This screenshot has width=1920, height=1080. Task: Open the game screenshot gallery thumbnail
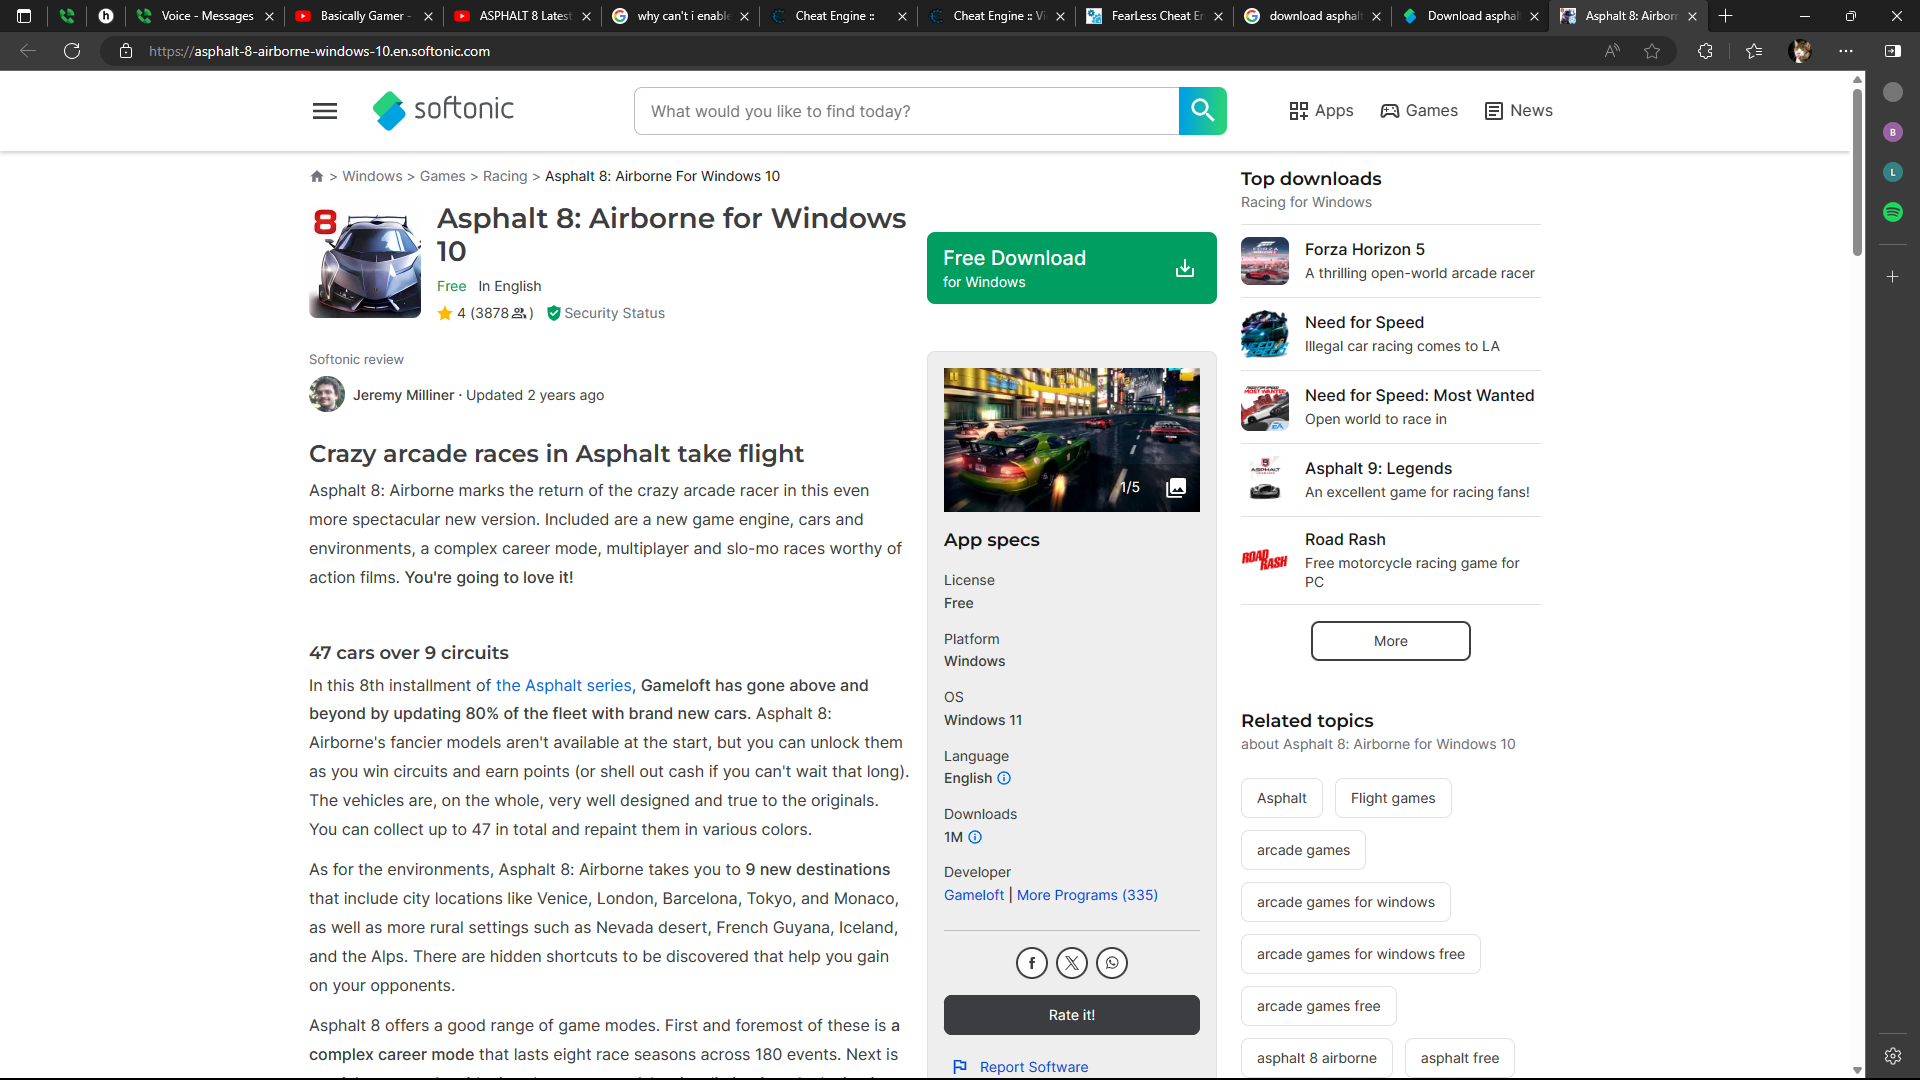[x=1071, y=440]
